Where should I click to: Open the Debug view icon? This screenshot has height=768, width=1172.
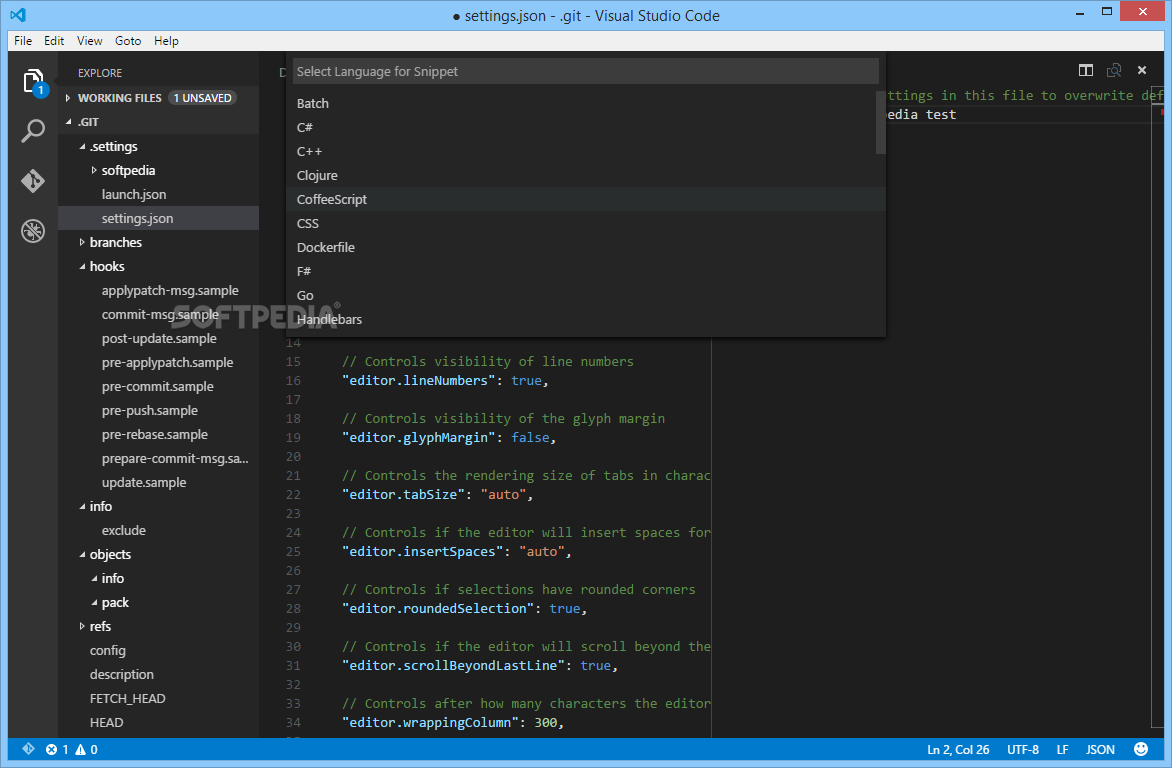[x=33, y=231]
